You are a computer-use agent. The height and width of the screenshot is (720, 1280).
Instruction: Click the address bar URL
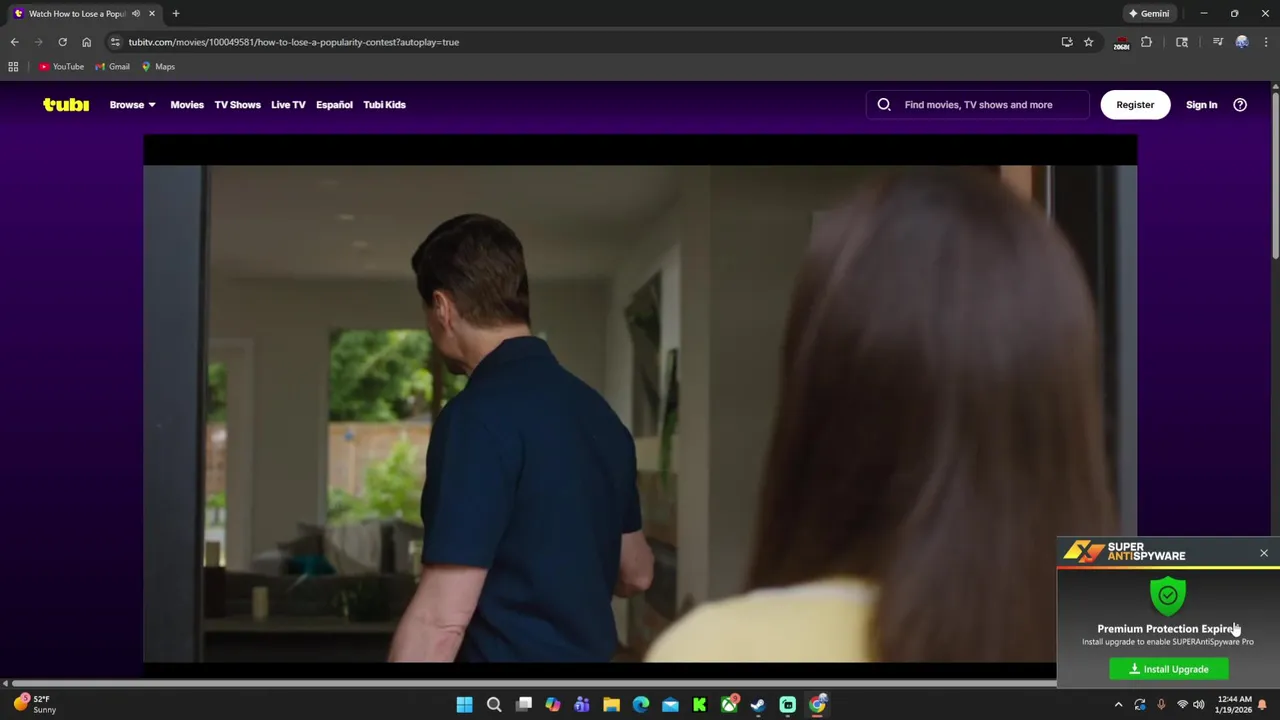pyautogui.click(x=294, y=42)
